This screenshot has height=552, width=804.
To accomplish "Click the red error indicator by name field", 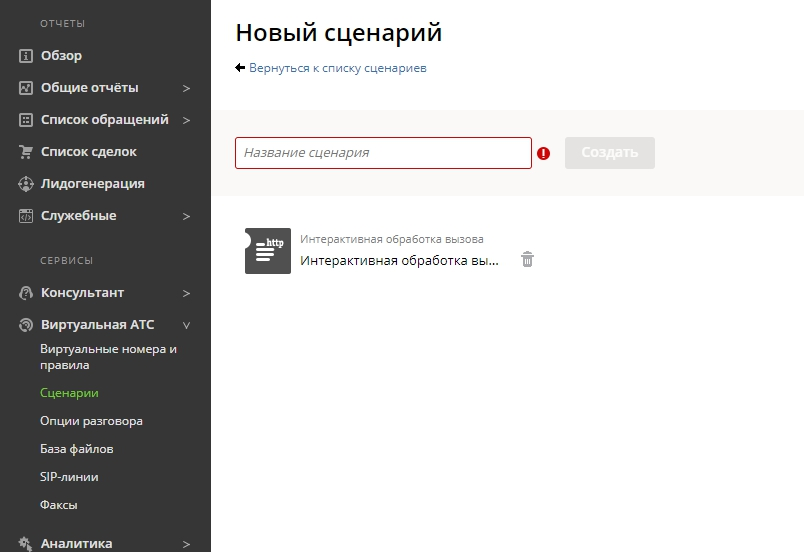I will pyautogui.click(x=544, y=153).
